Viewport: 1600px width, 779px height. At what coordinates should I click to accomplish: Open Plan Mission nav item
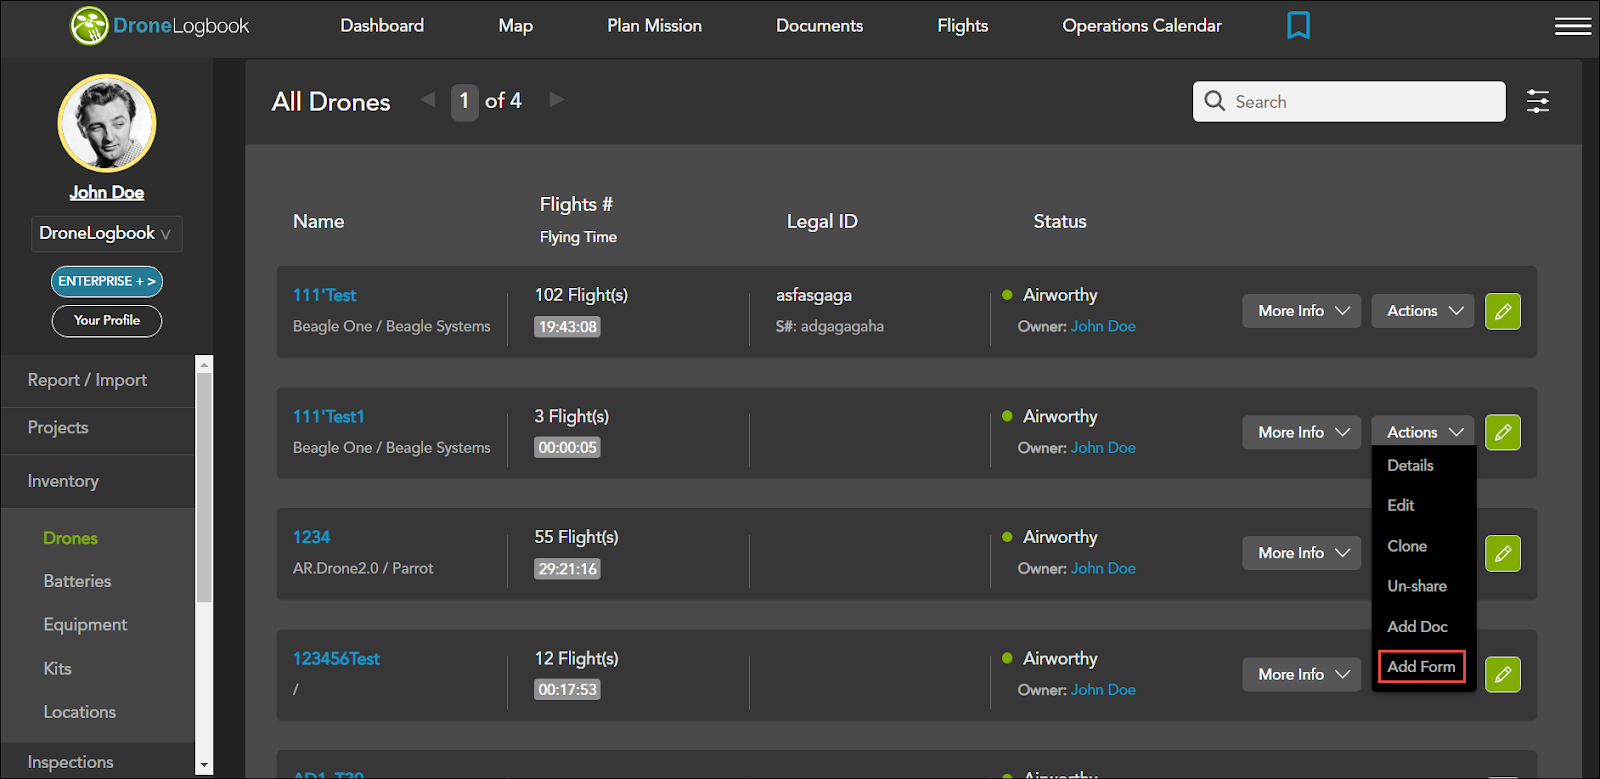pos(654,25)
